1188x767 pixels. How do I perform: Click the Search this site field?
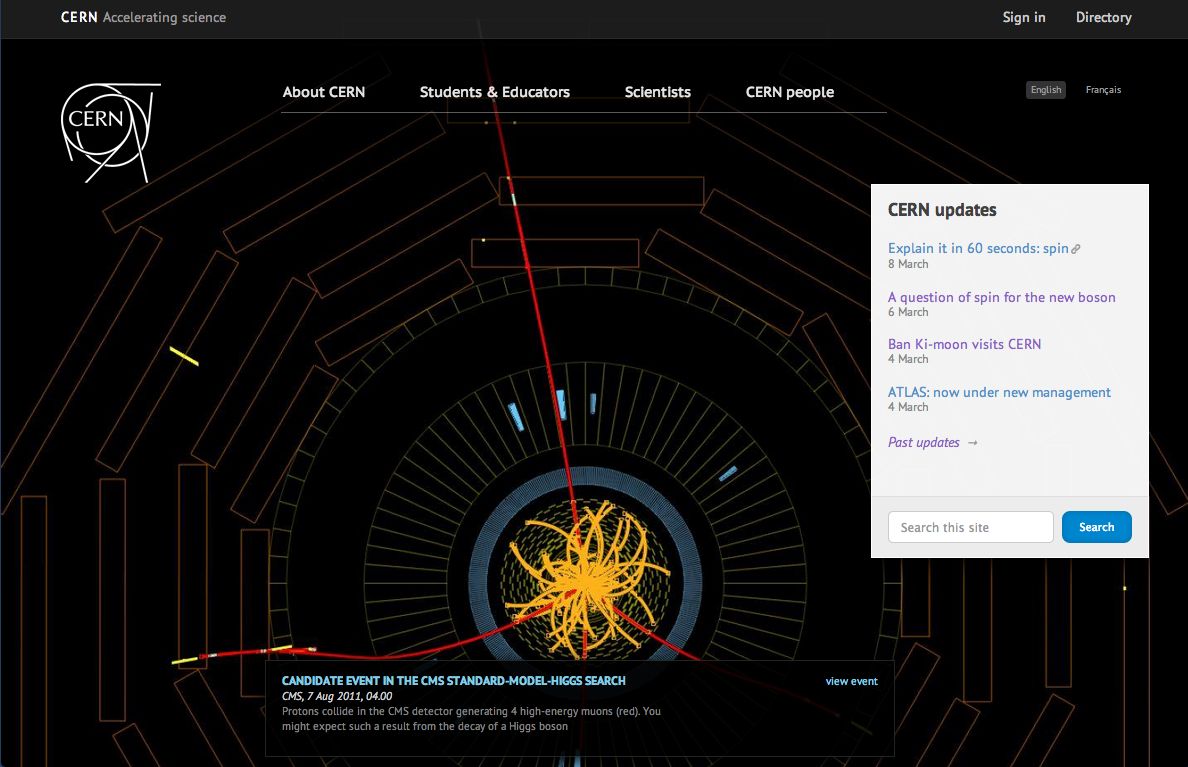(x=970, y=527)
